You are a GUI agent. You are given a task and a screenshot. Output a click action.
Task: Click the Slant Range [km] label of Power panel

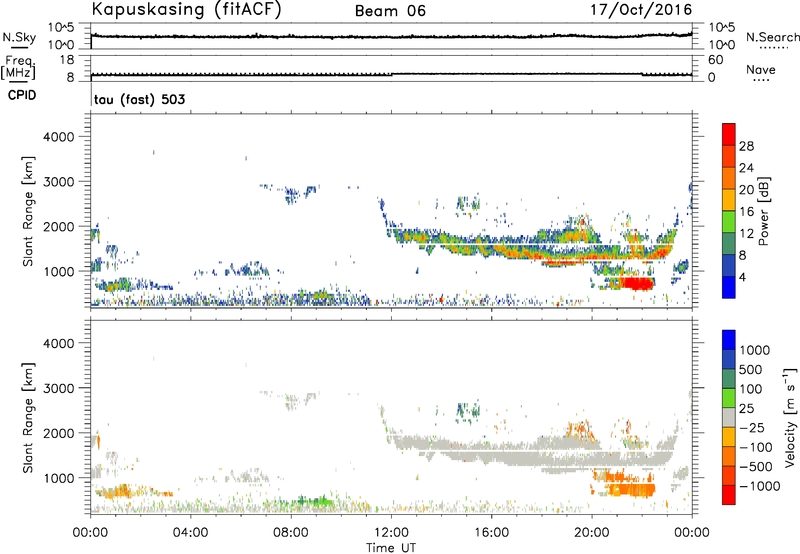28,211
